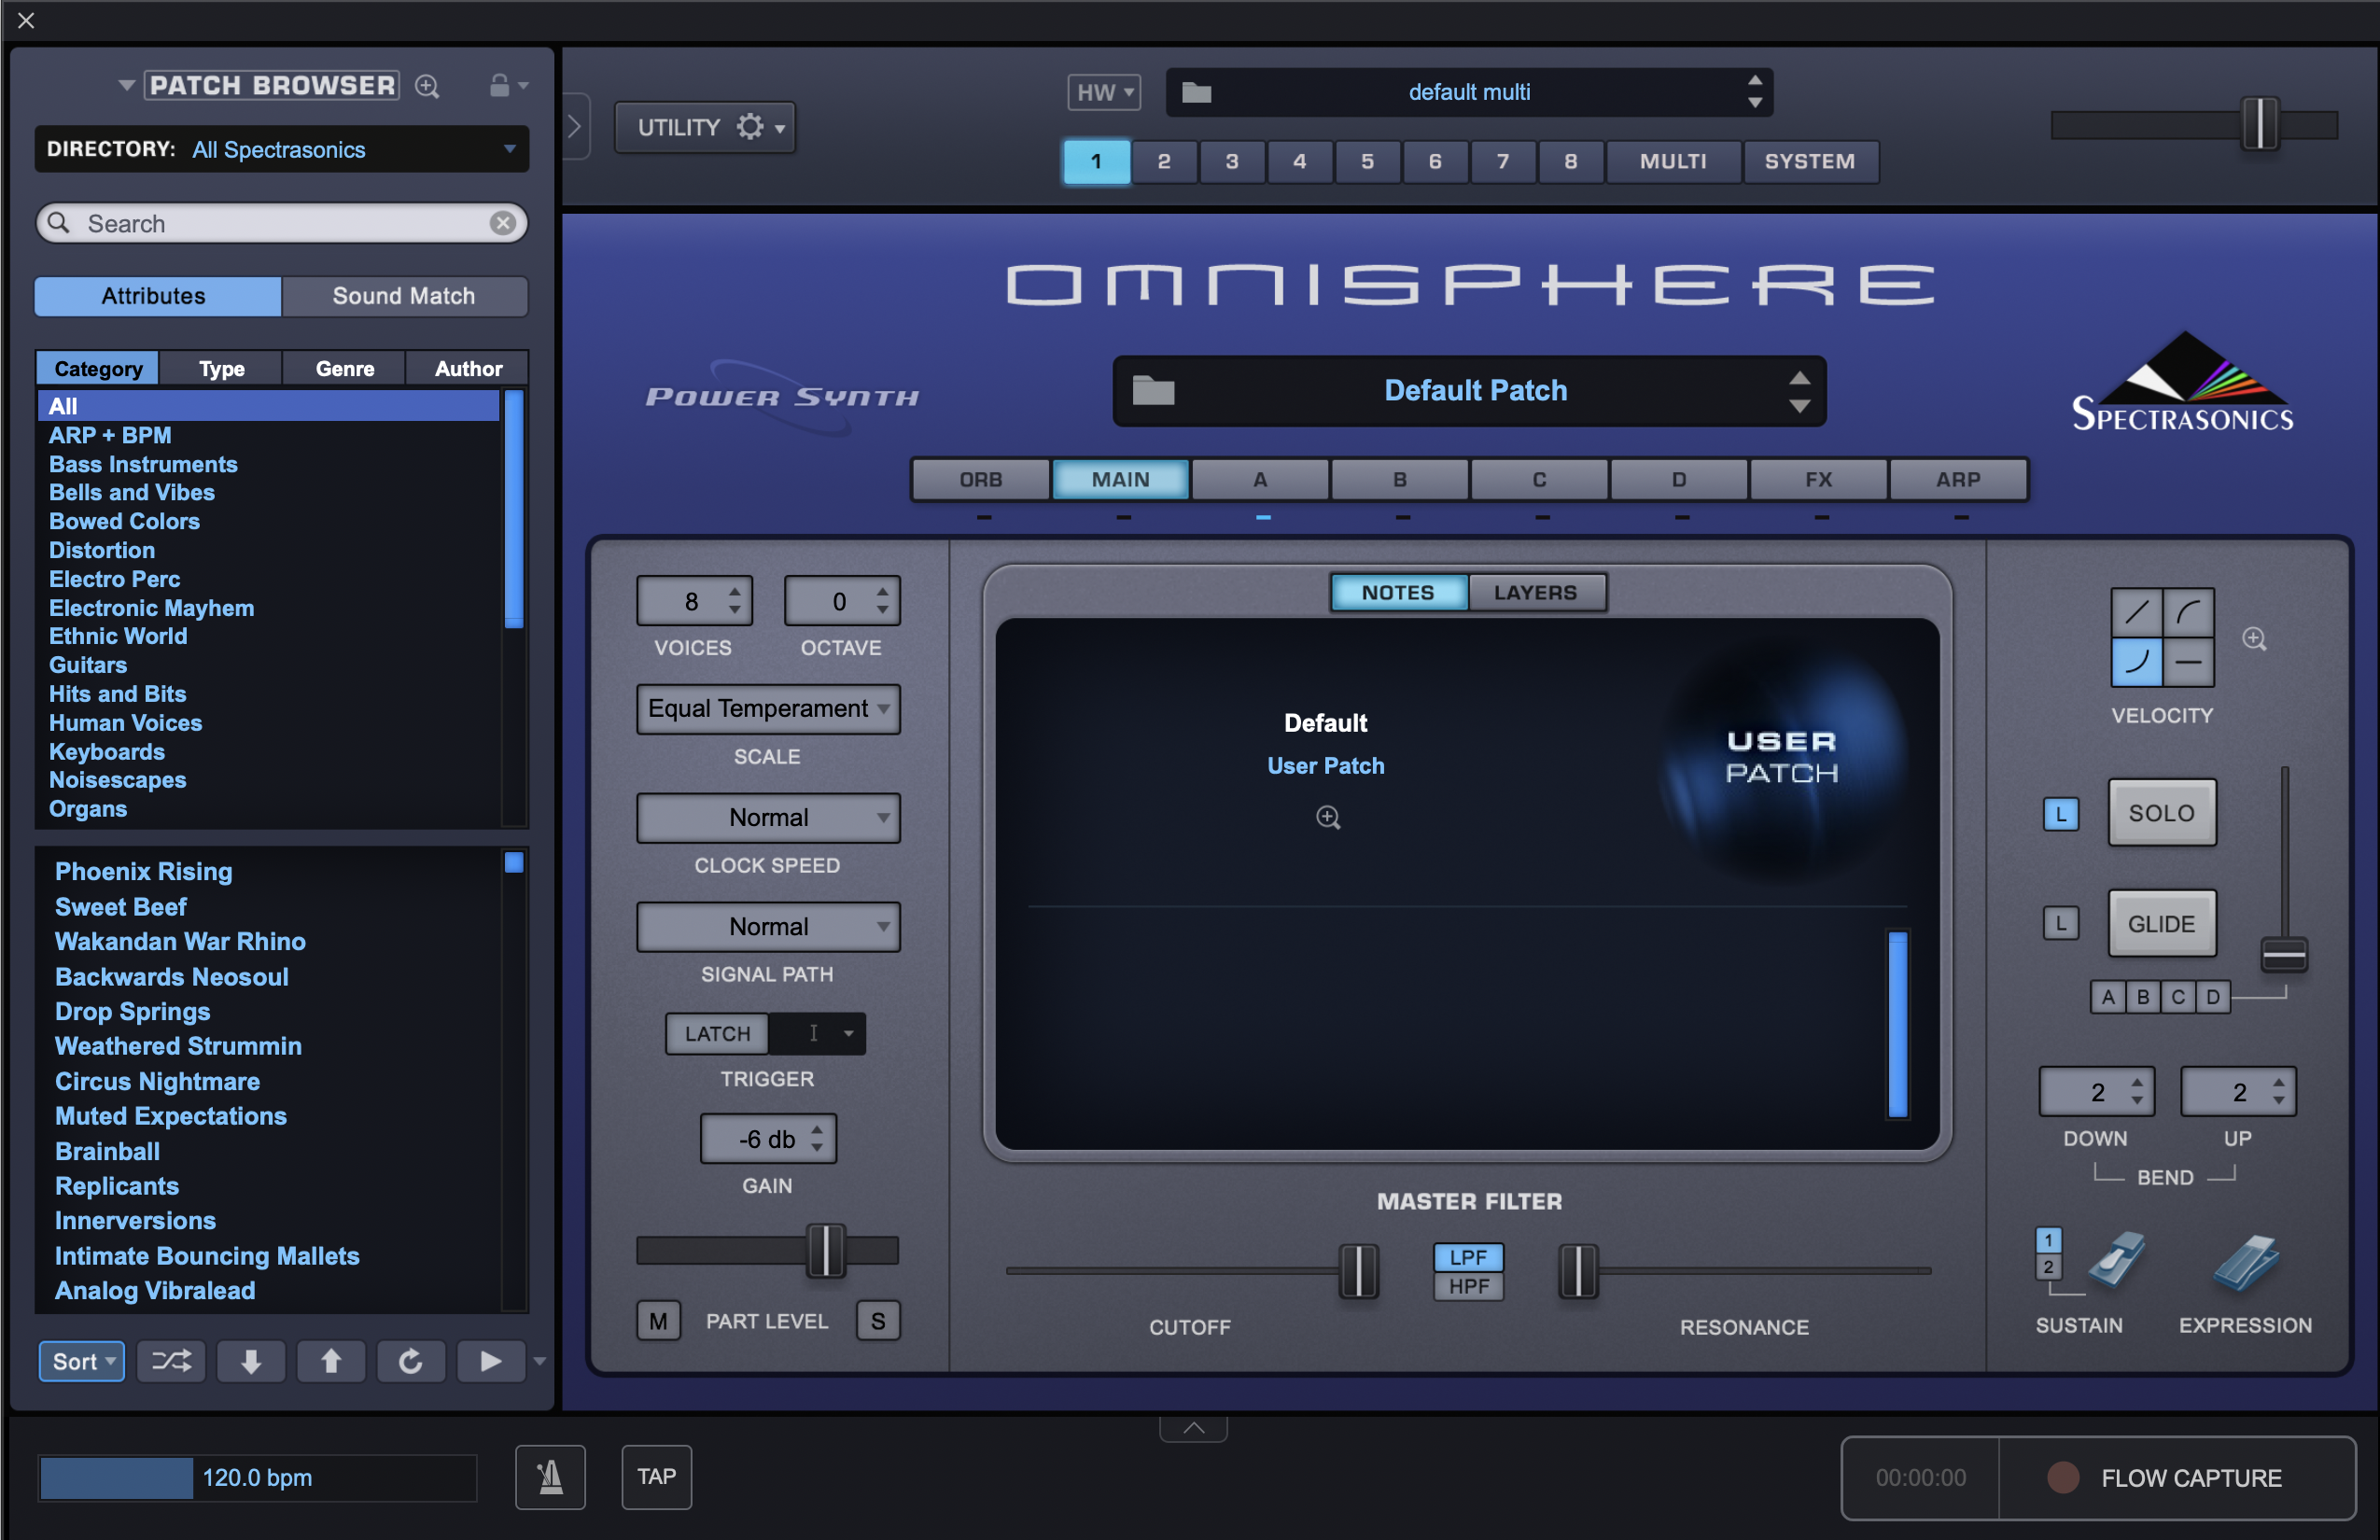Click the lock icon in the Patch Browser header
The width and height of the screenshot is (2380, 1540).
500,85
